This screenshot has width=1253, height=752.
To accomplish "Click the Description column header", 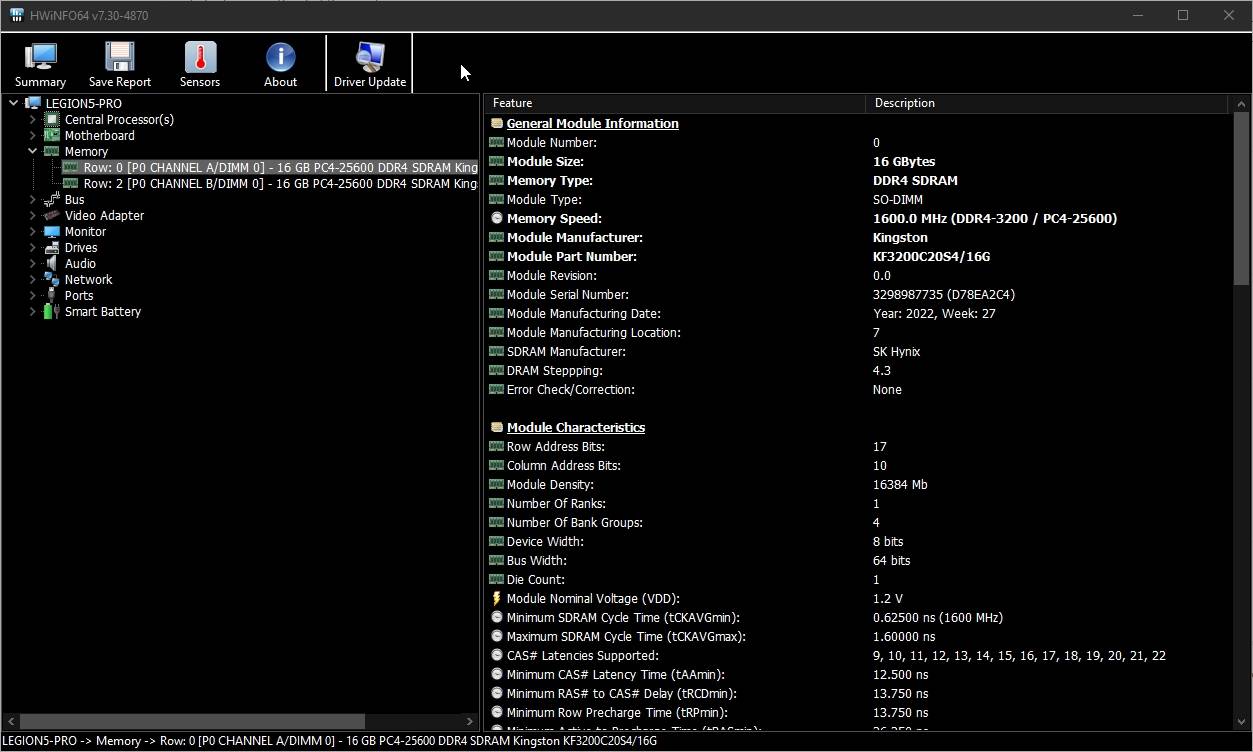I will click(x=1045, y=103).
